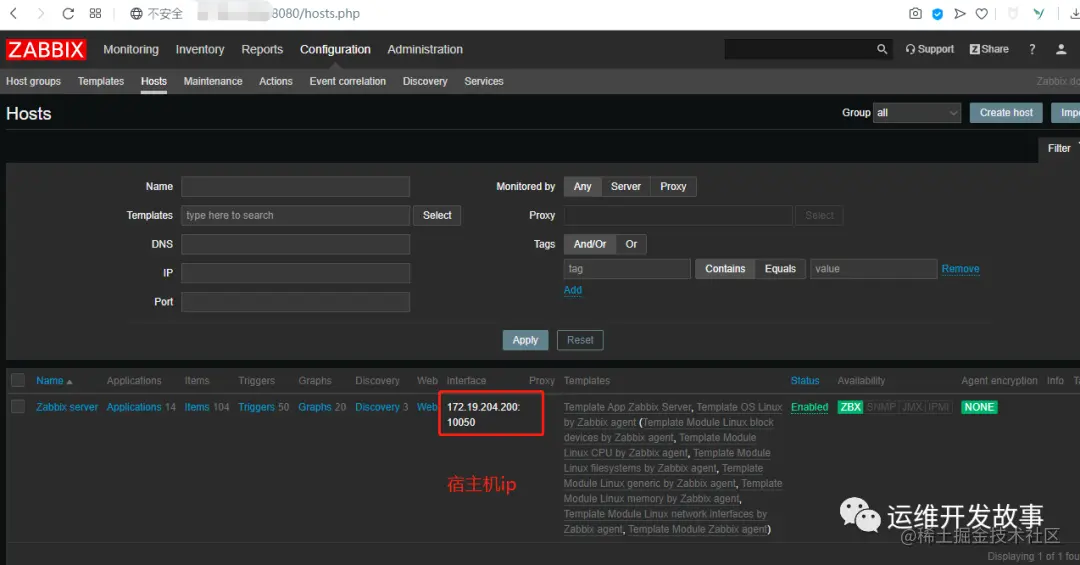Open the Inventory menu
This screenshot has height=565, width=1080.
[x=200, y=50]
